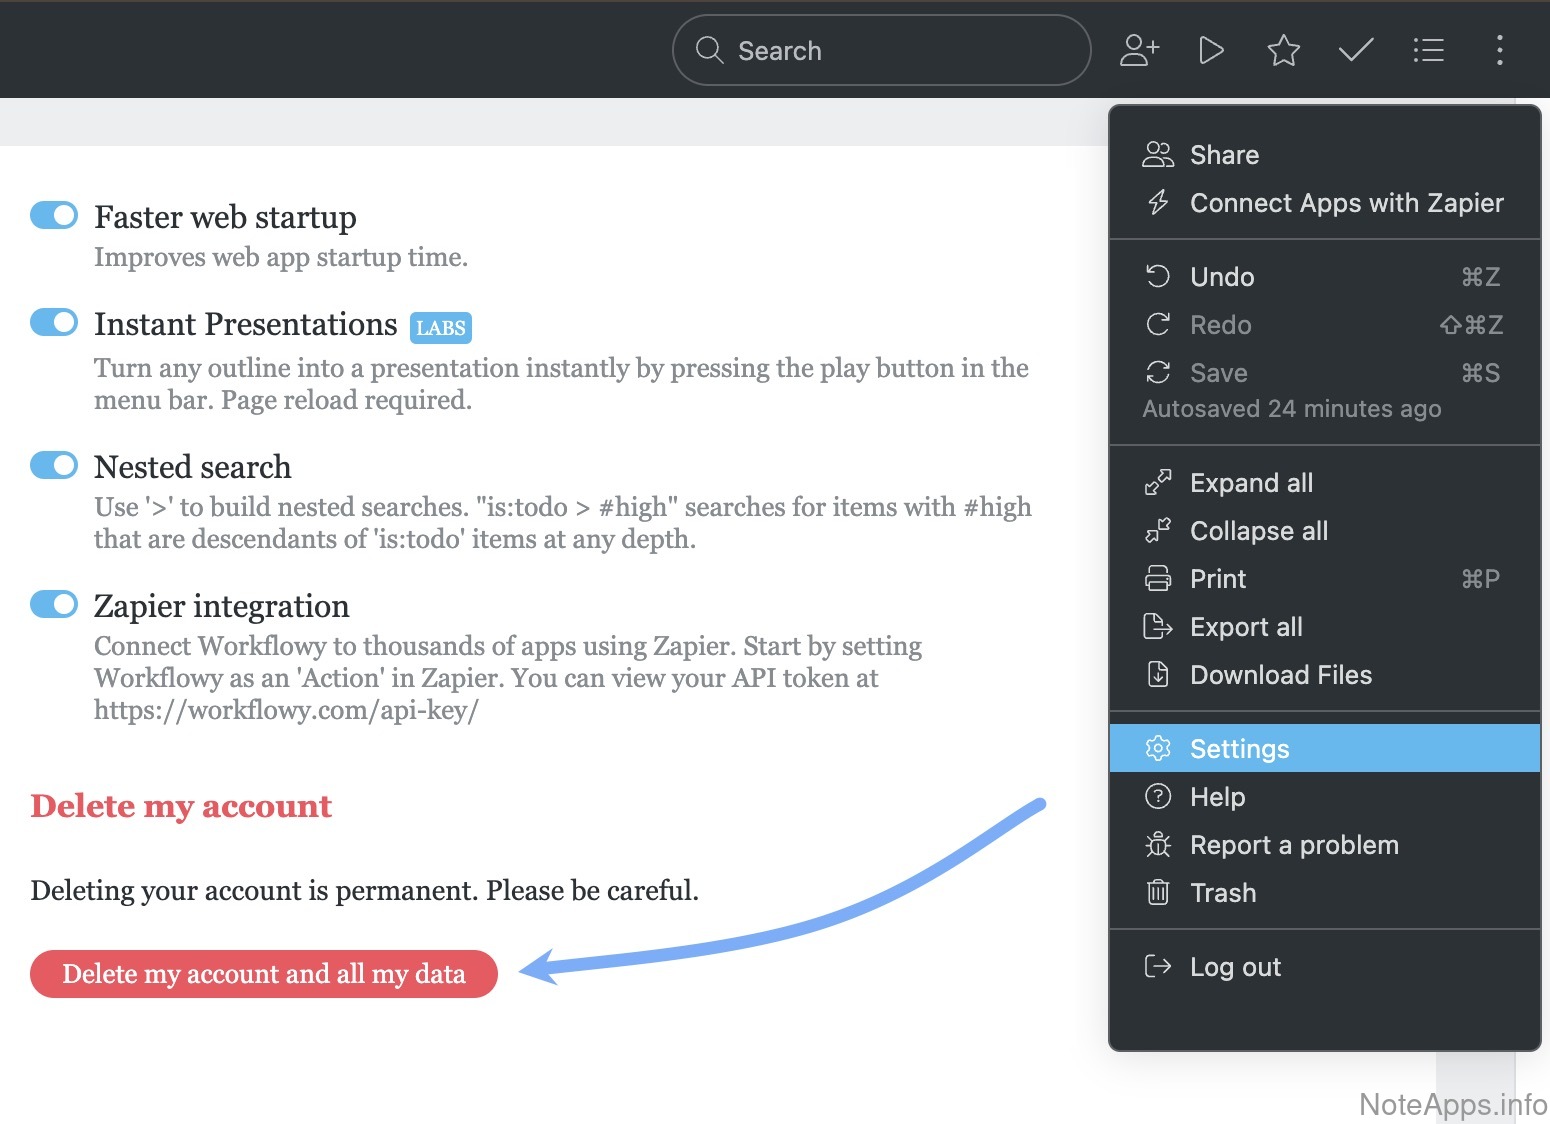Image resolution: width=1550 pixels, height=1124 pixels.
Task: Select Expand all from the menu
Action: pos(1250,483)
